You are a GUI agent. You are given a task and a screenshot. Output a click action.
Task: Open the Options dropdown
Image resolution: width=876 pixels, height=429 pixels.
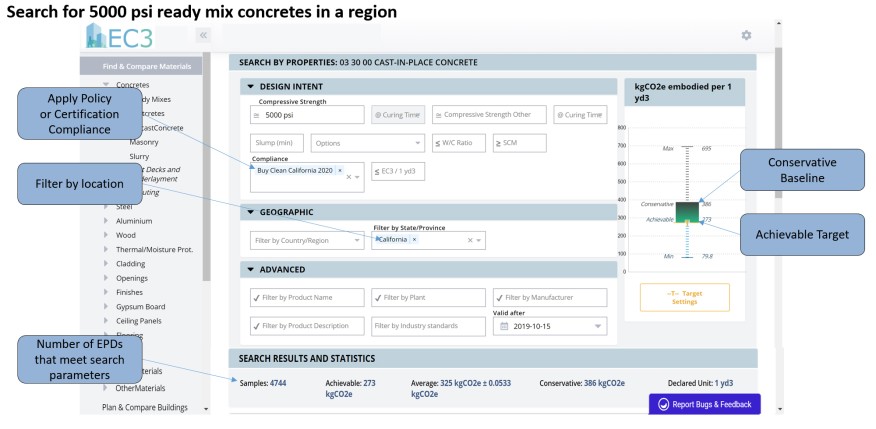pos(367,143)
